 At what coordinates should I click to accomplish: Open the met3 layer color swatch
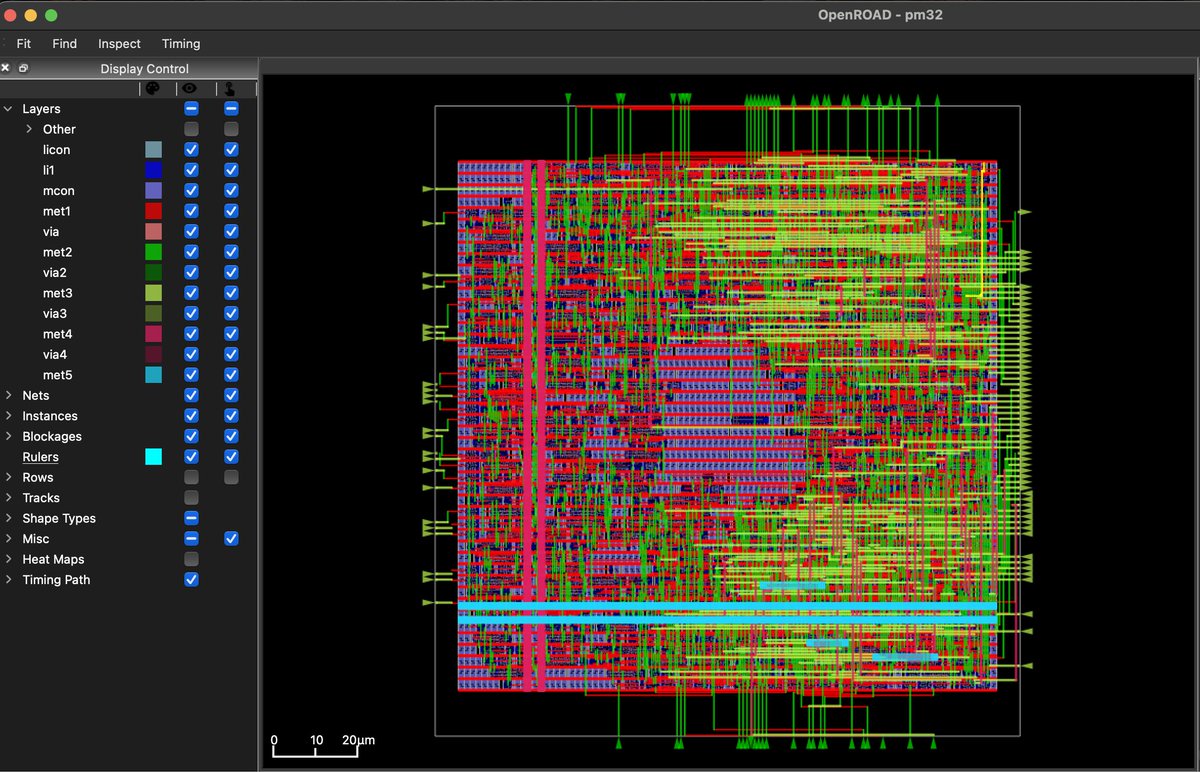(x=153, y=293)
